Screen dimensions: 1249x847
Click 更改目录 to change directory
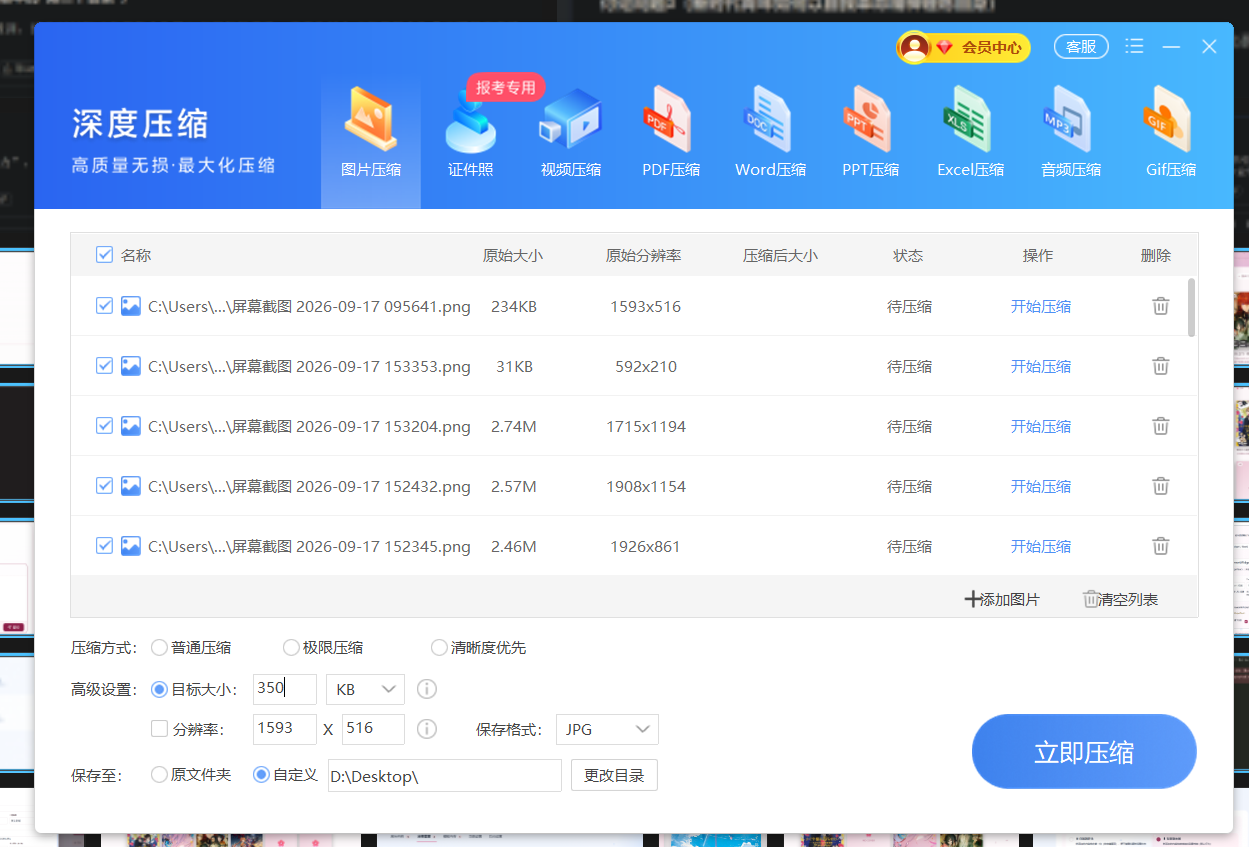pyautogui.click(x=614, y=775)
